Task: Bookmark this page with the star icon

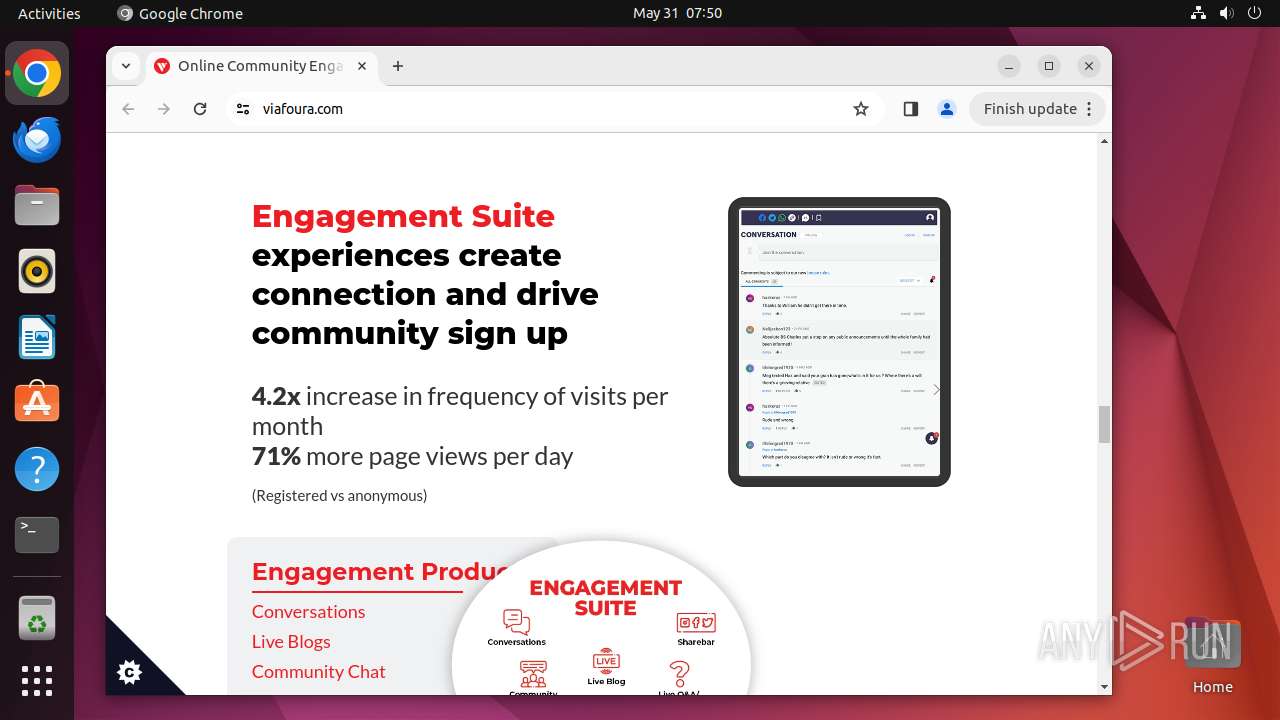Action: [x=861, y=109]
